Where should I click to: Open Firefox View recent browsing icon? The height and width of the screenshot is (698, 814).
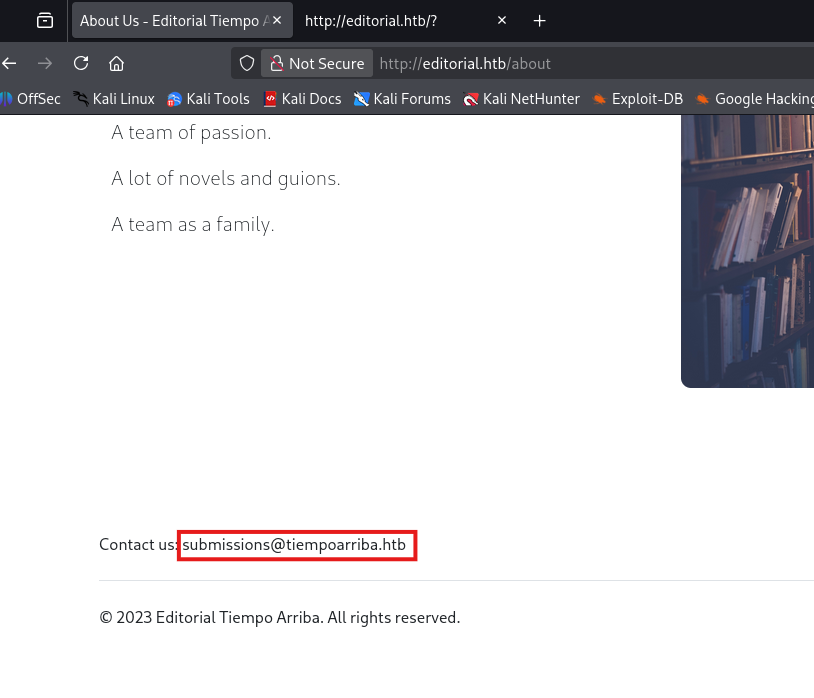(44, 20)
